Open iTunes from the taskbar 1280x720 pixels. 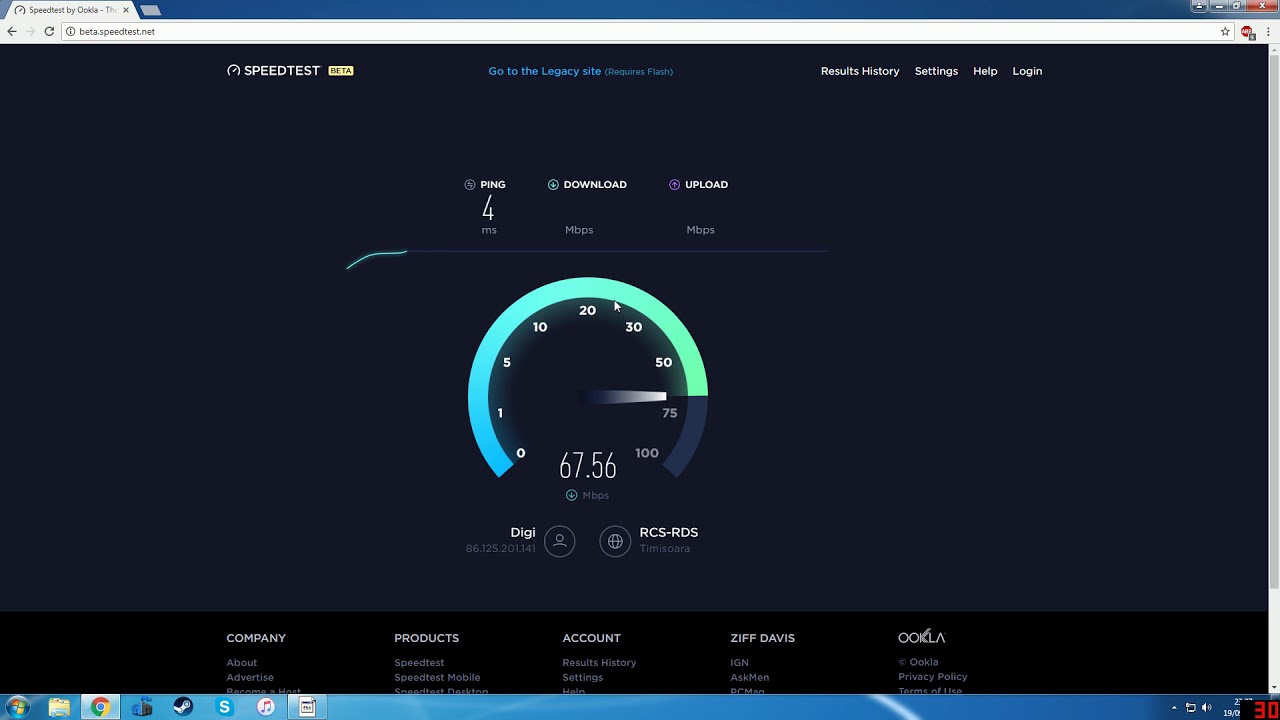(x=266, y=707)
